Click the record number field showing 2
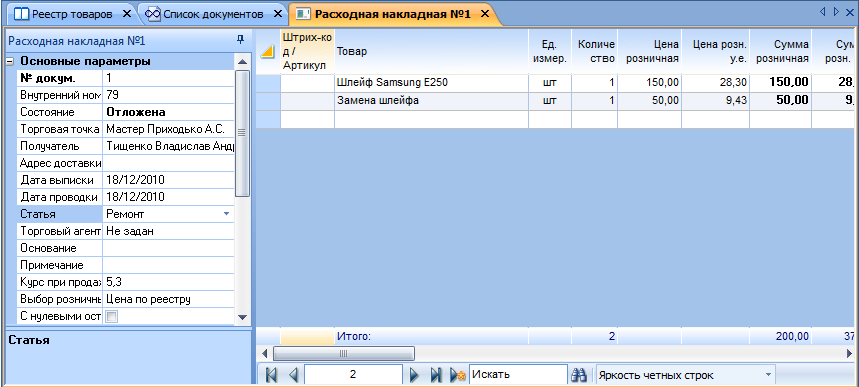 click(353, 375)
